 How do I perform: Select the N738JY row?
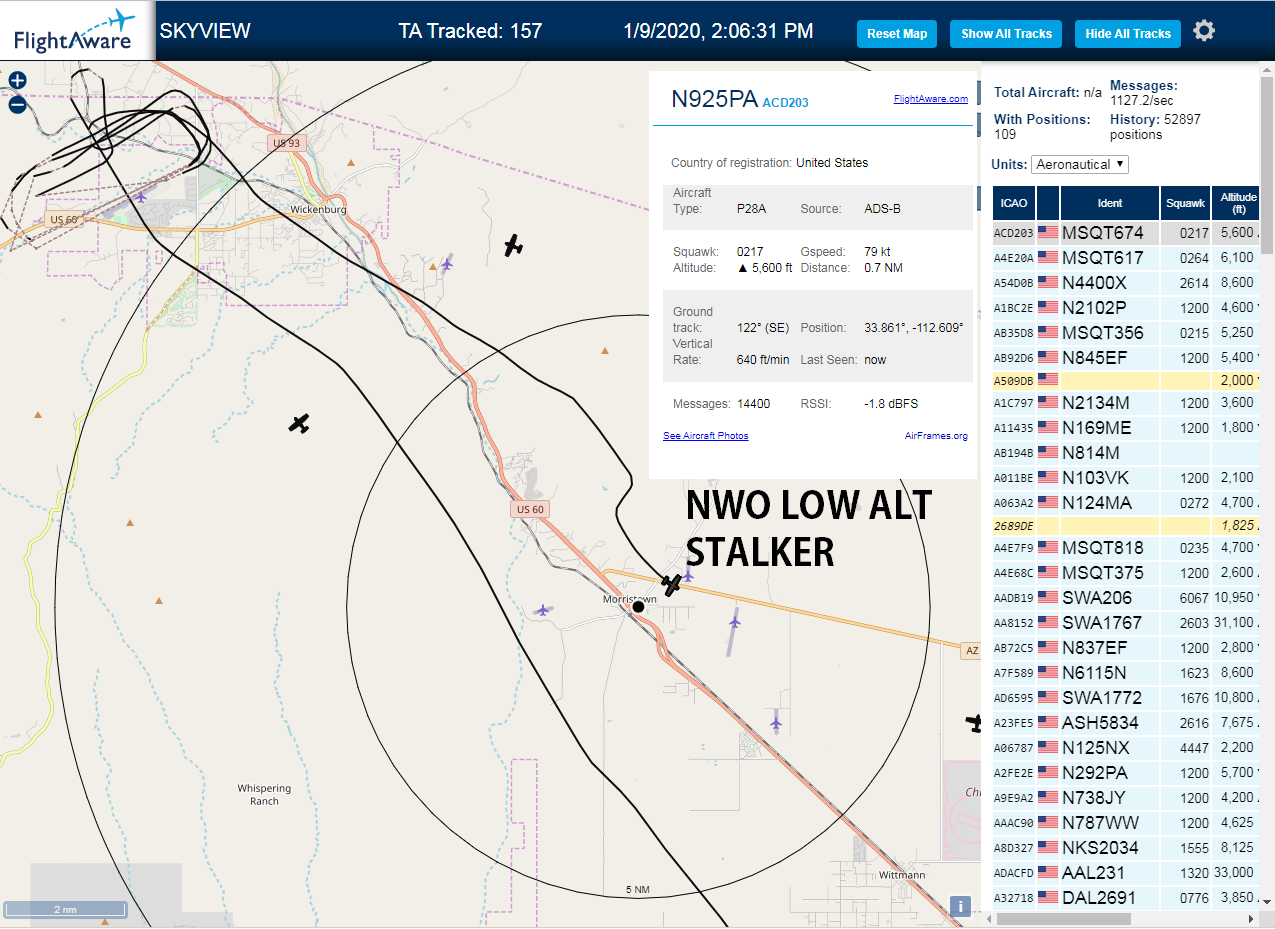pos(1127,798)
